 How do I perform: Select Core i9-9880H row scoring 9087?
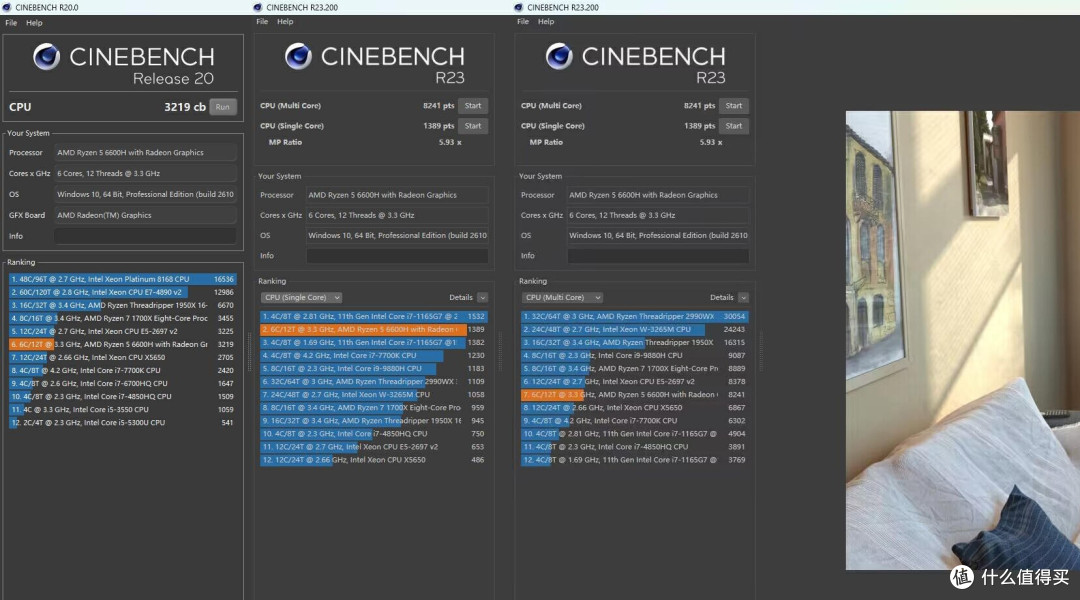point(635,355)
